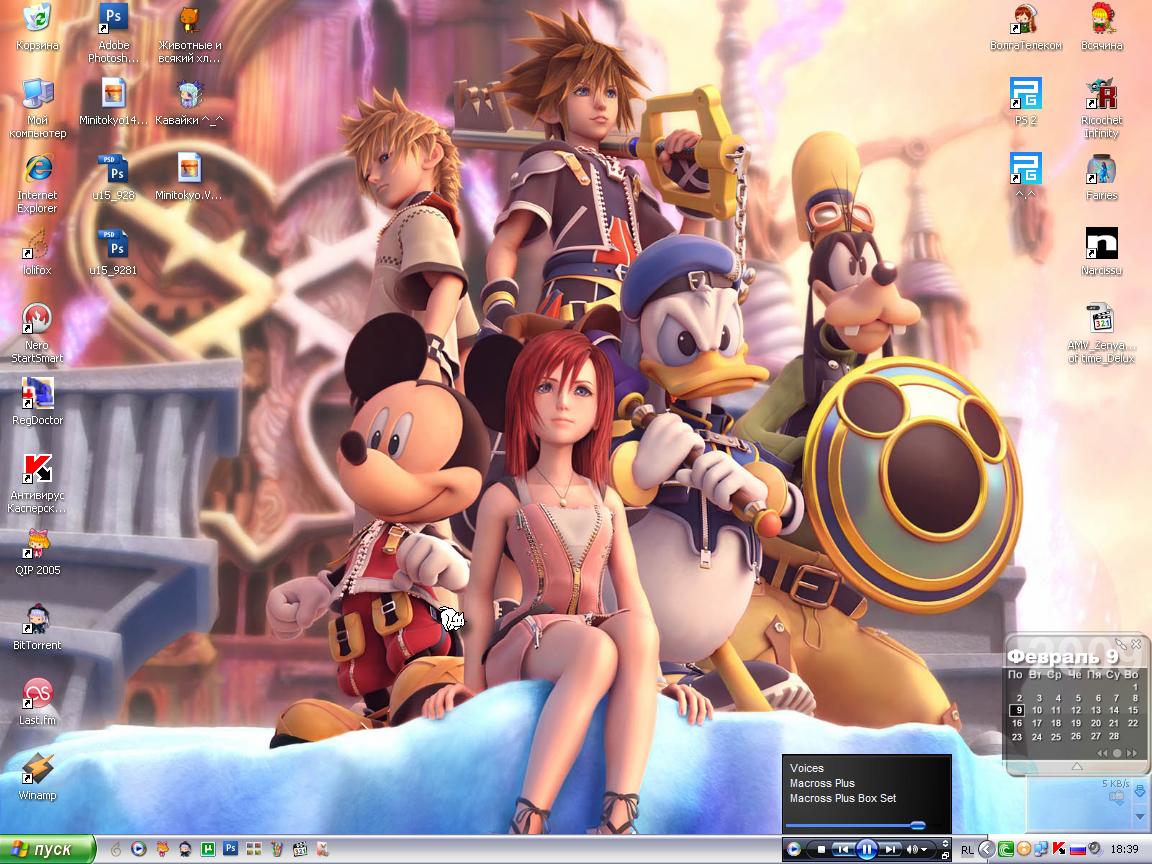Open the пуск Start menu
This screenshot has height=864, width=1152.
48,849
